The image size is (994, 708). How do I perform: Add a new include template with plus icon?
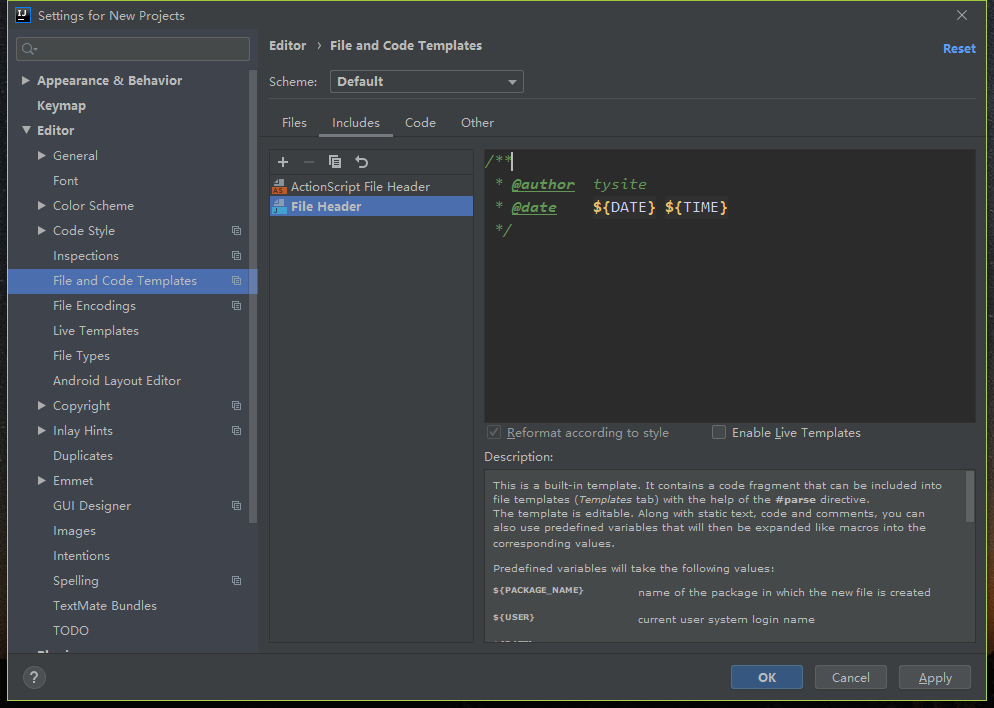[283, 162]
